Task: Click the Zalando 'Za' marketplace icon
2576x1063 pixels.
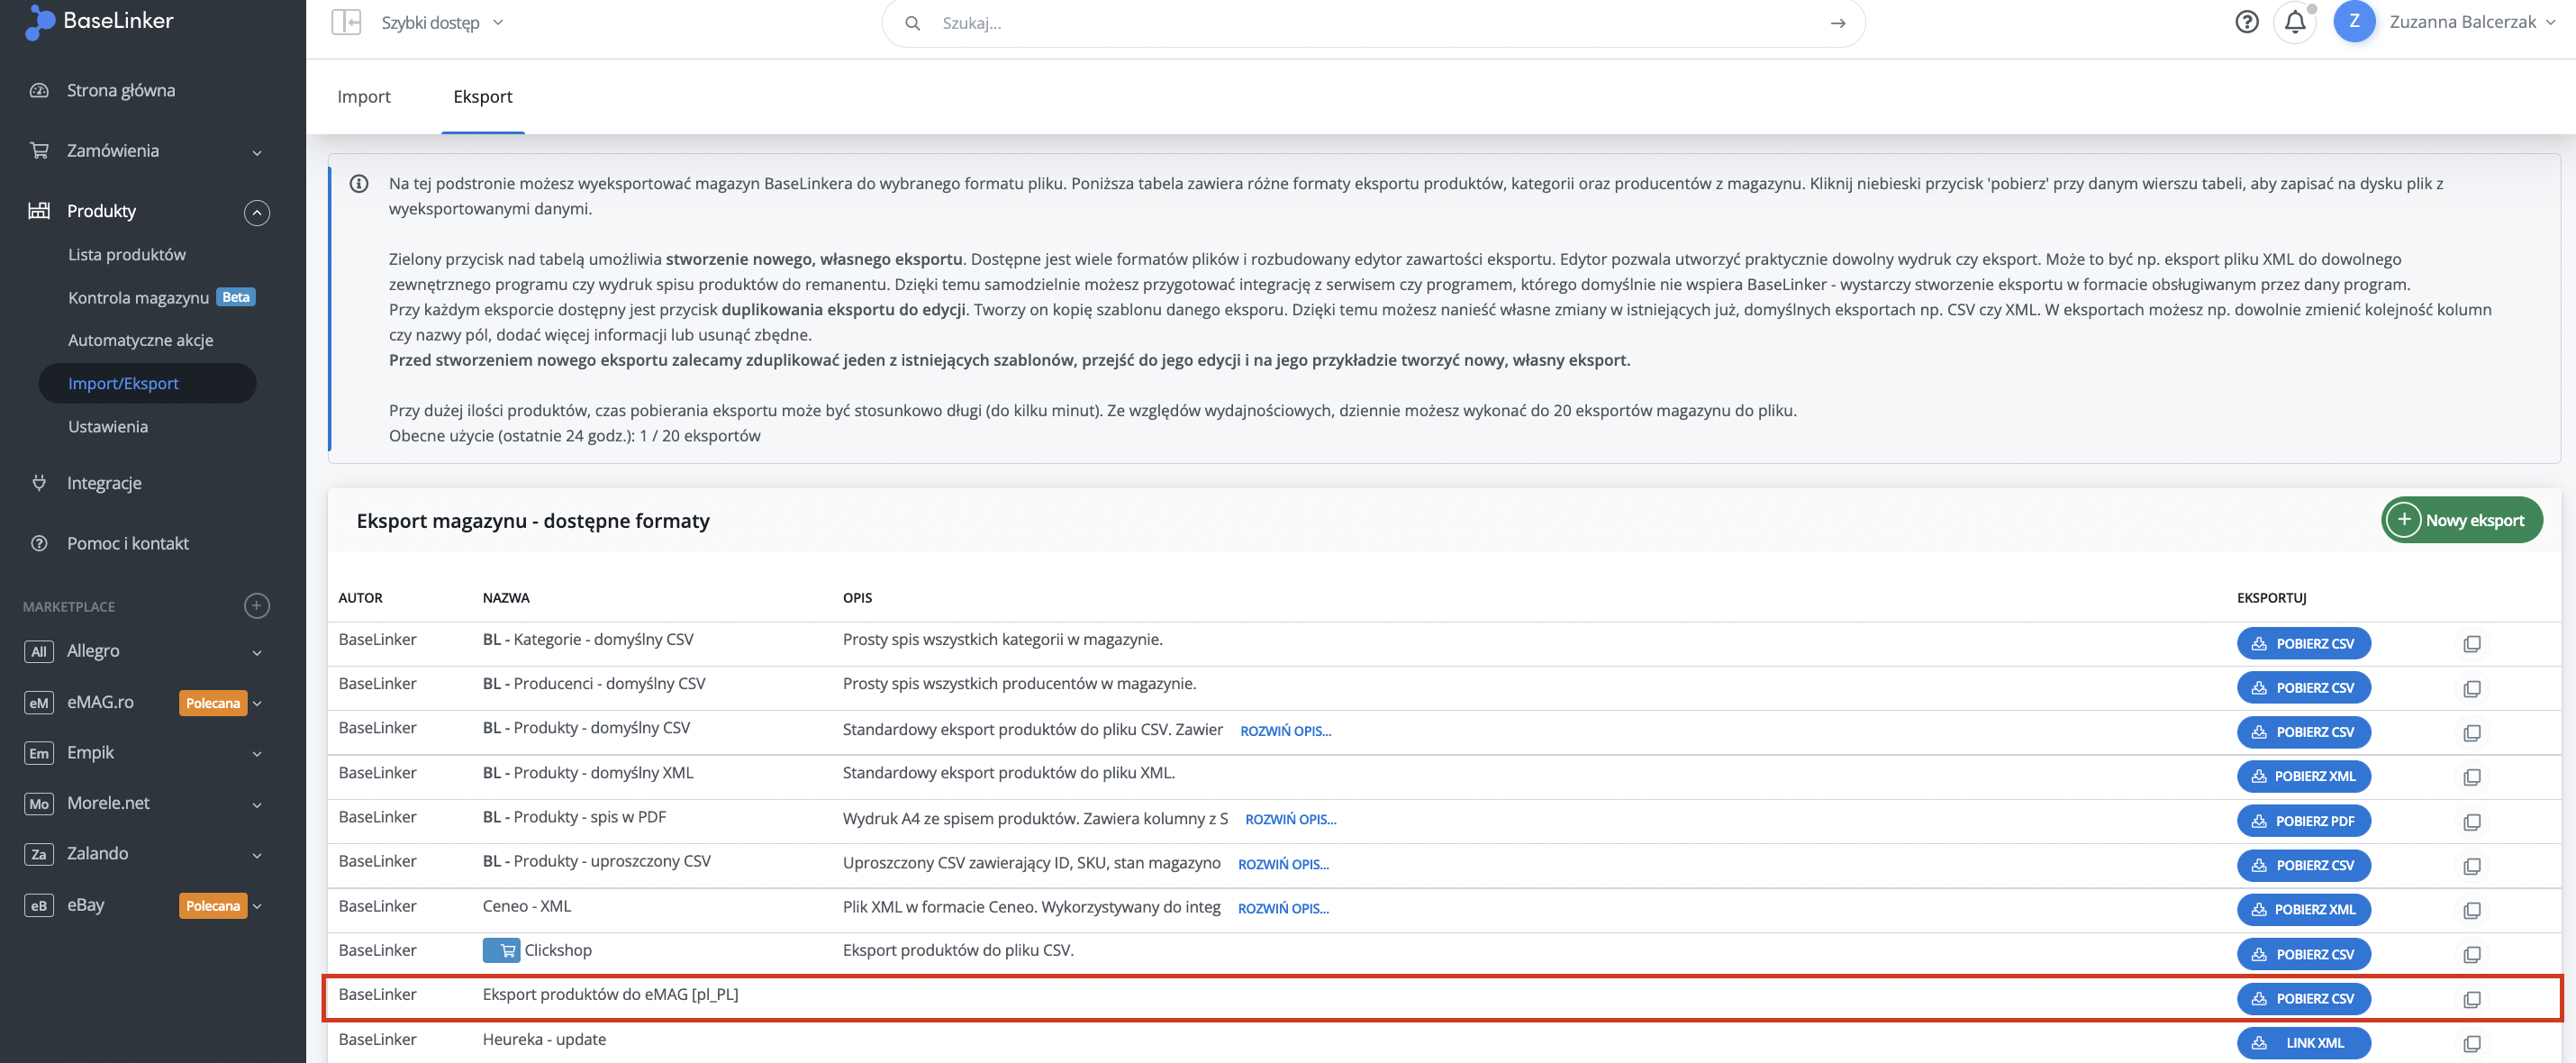Action: [x=38, y=854]
